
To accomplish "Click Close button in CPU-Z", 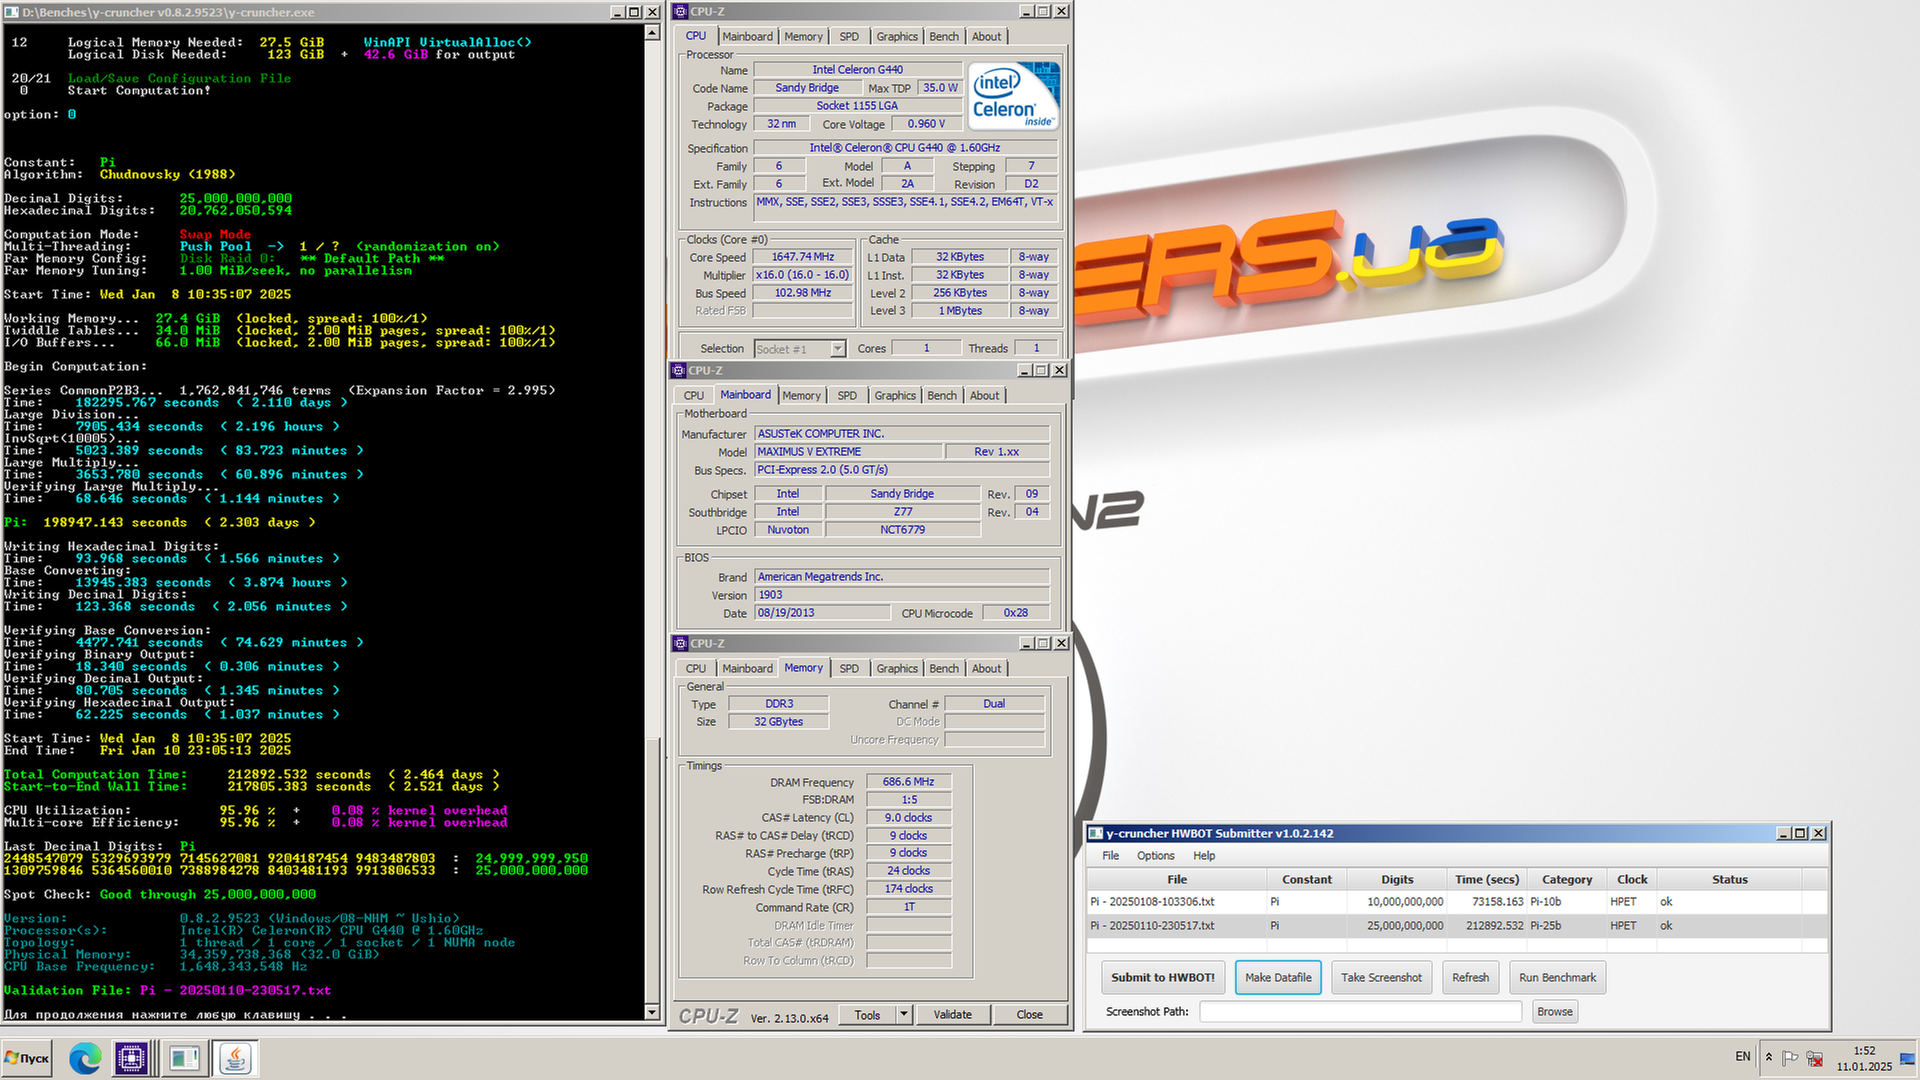I will click(1029, 1014).
